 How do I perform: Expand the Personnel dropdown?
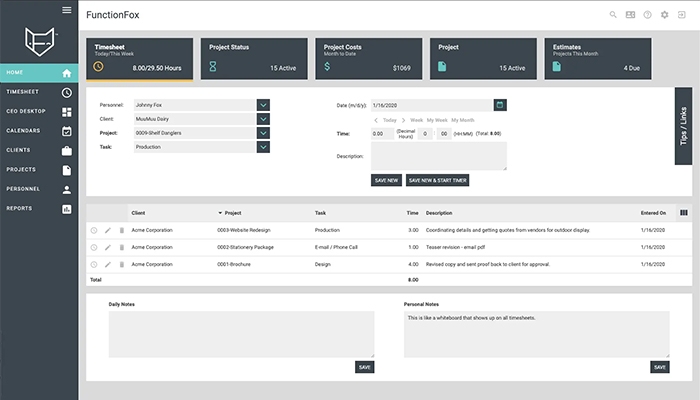(x=263, y=104)
